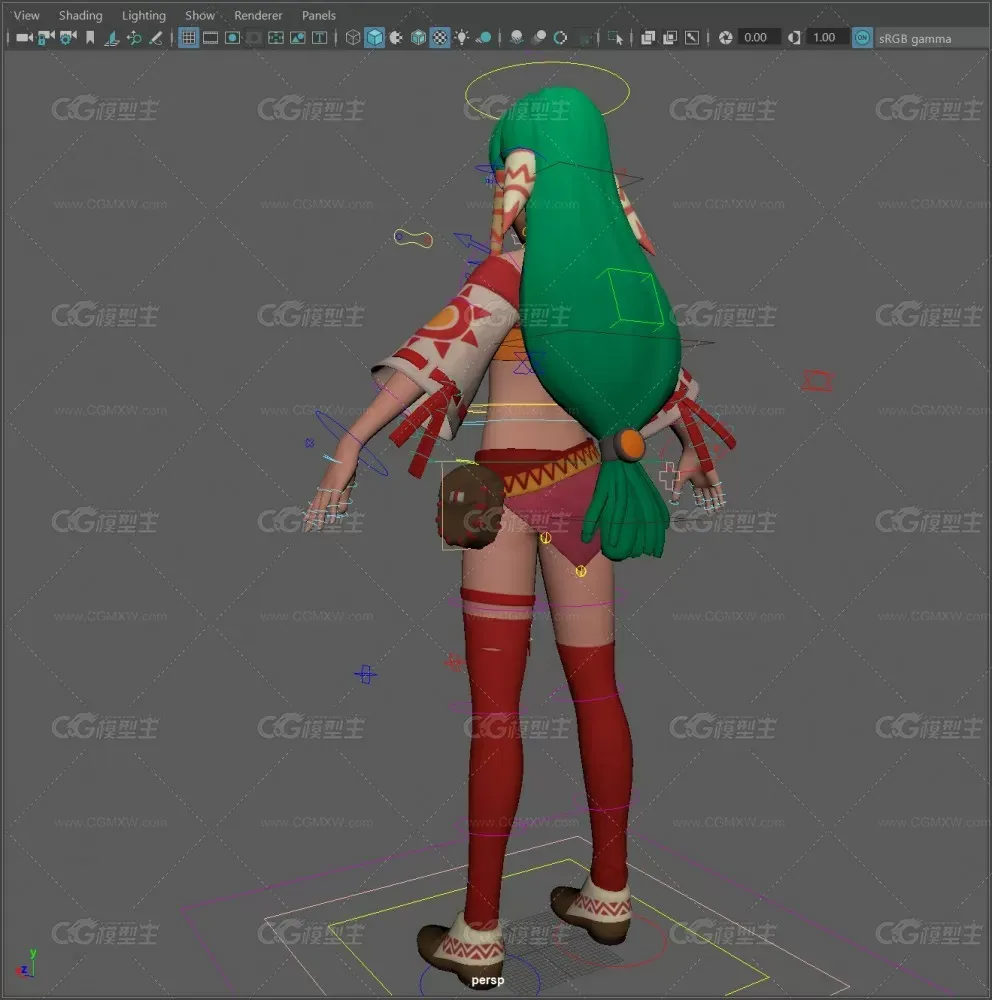Toggle the Film Gate icon
Image resolution: width=992 pixels, height=1000 pixels.
[211, 38]
